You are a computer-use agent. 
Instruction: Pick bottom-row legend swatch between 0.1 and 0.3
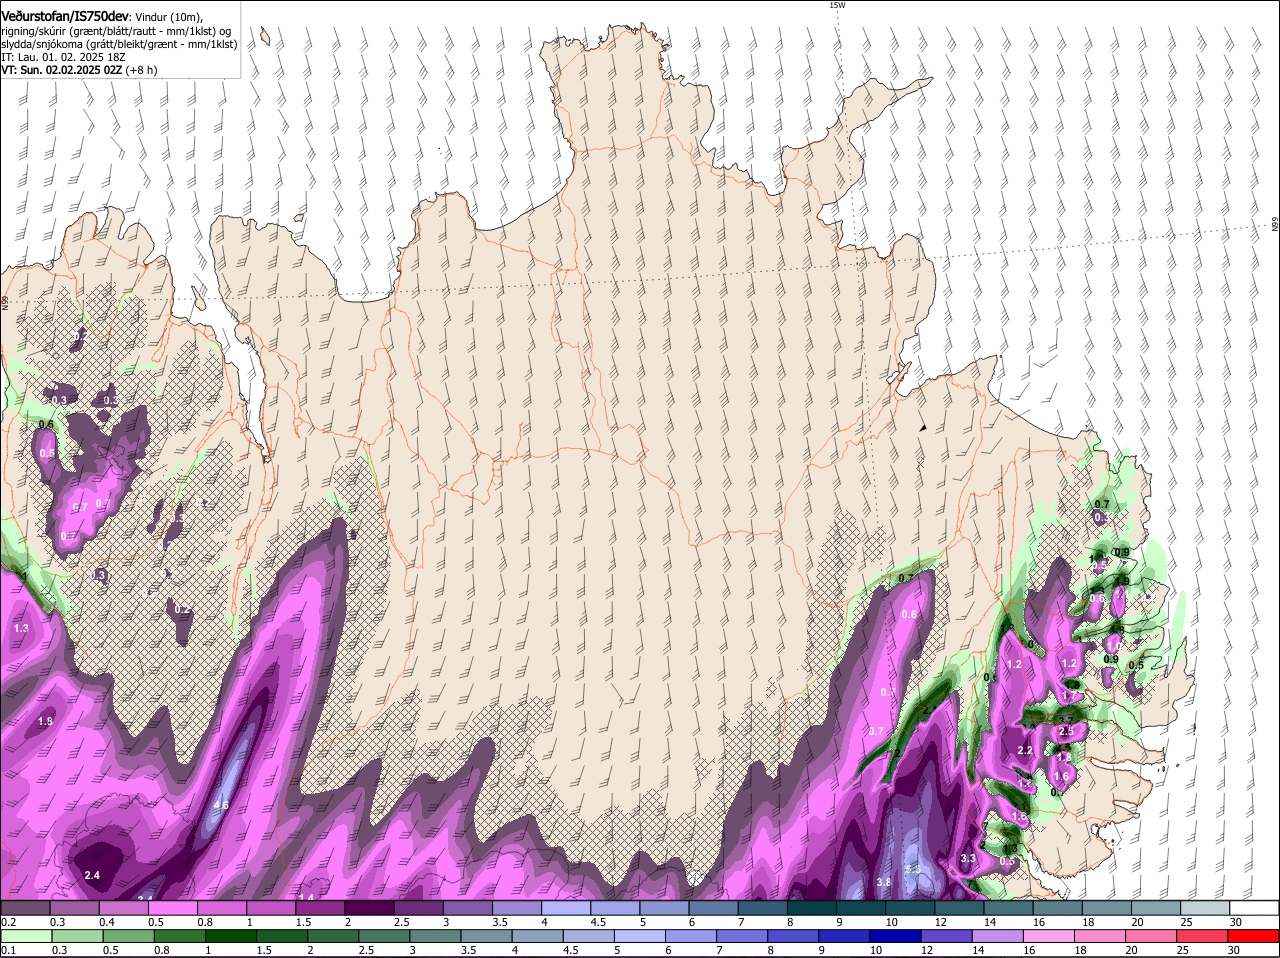(x=25, y=936)
